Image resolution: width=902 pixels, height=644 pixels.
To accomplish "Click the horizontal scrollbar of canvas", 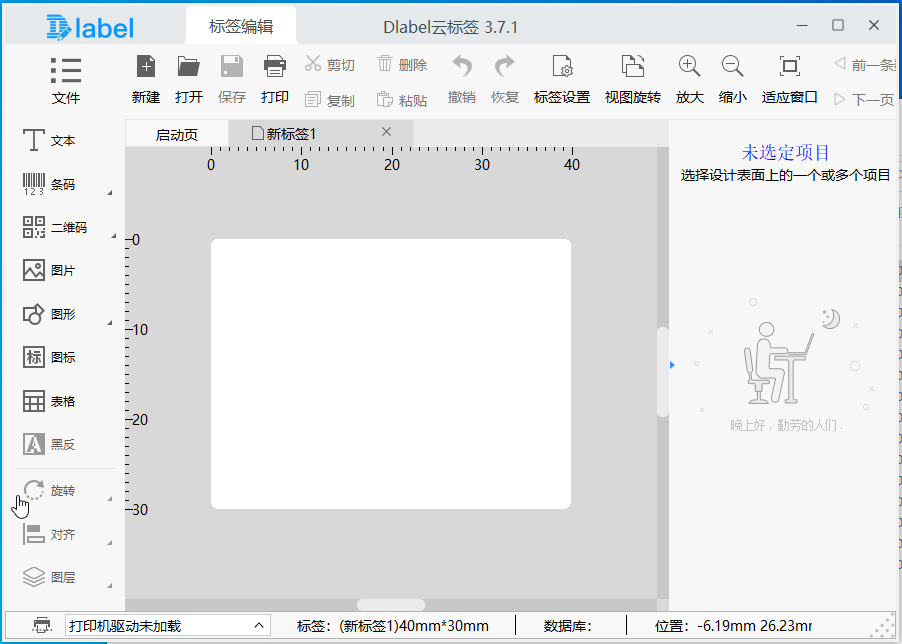I will tap(391, 605).
